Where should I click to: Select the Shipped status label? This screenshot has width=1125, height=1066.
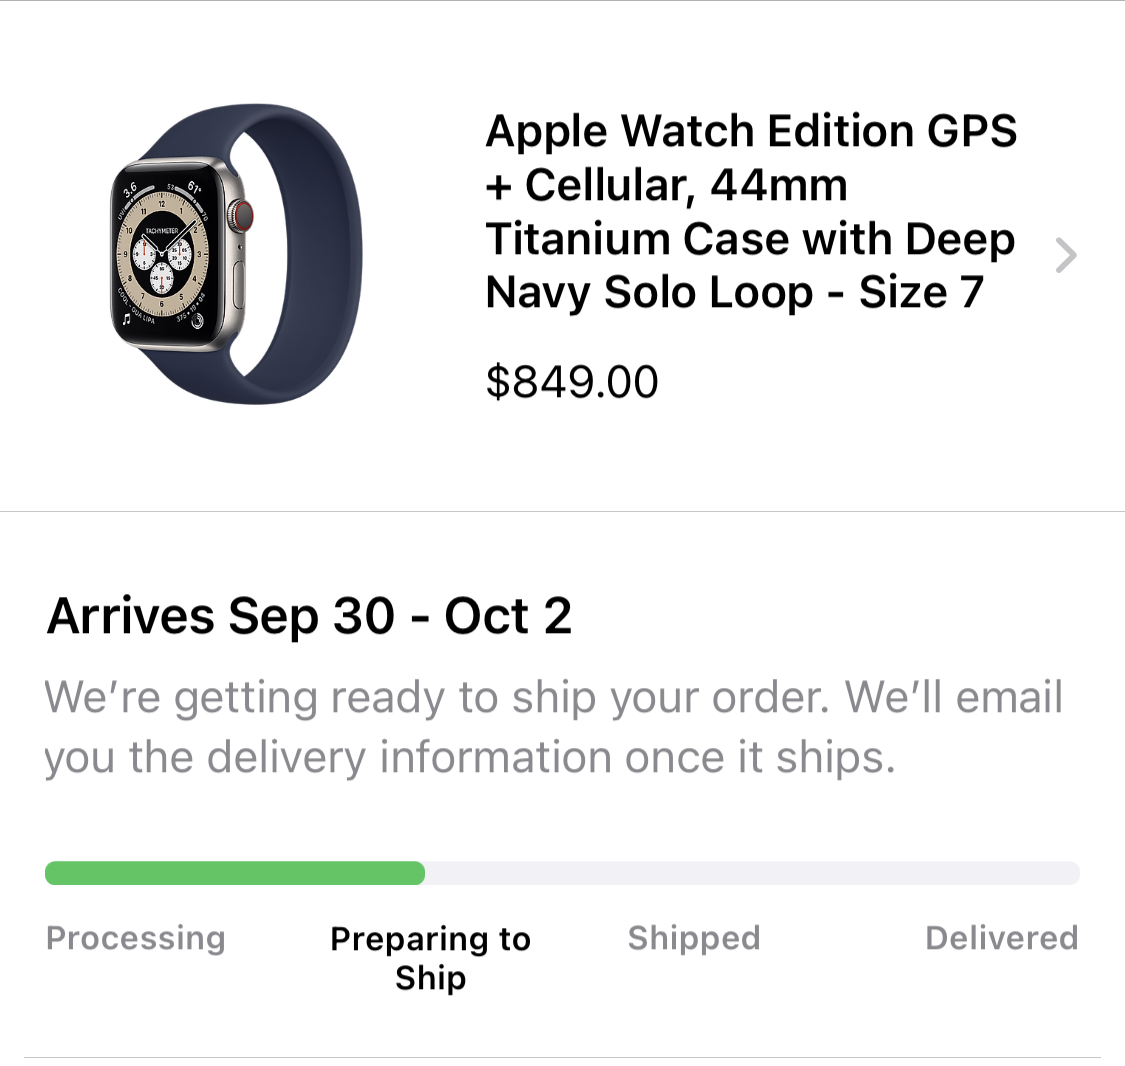click(694, 938)
